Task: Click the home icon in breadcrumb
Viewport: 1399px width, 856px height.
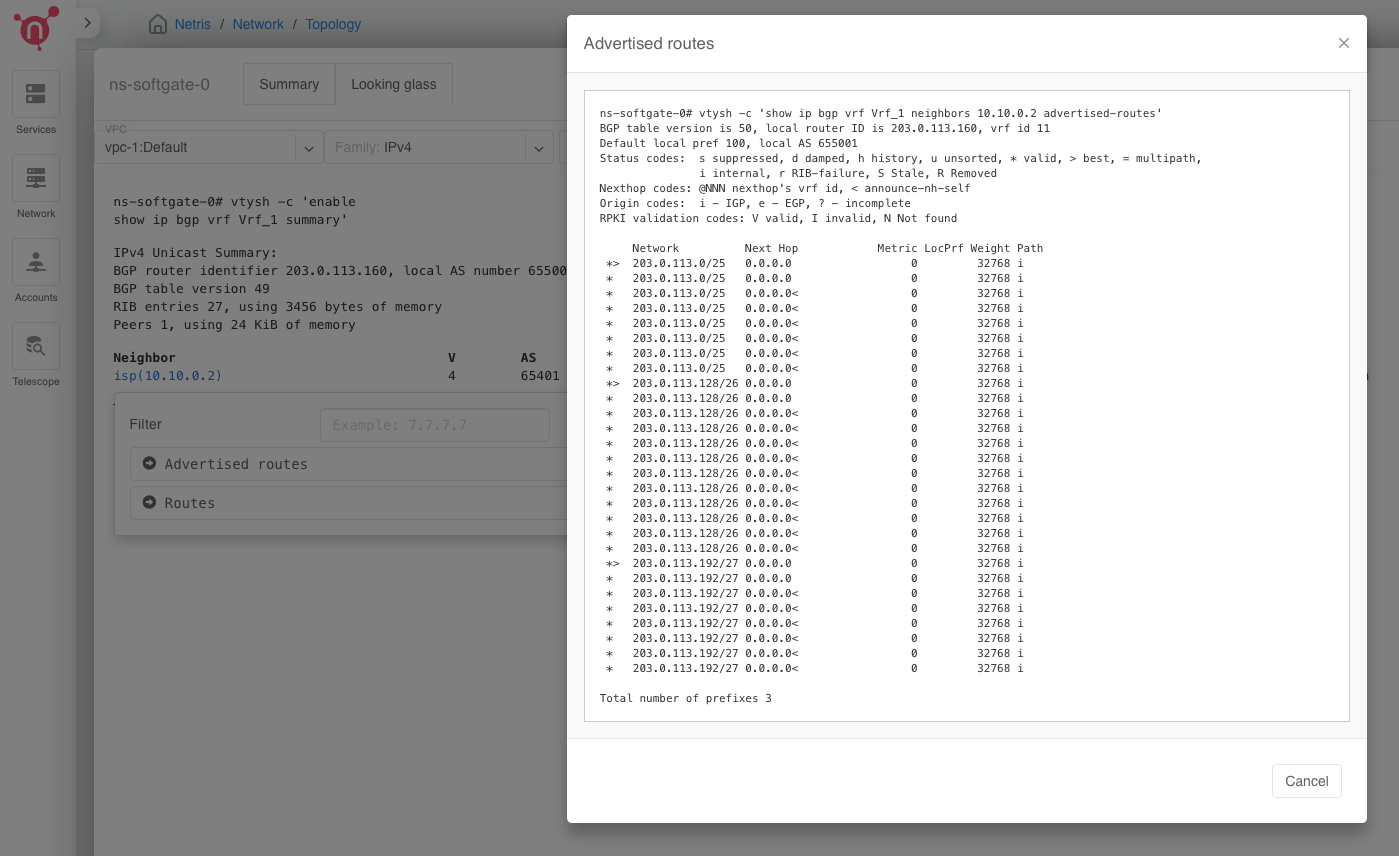Action: tap(157, 24)
